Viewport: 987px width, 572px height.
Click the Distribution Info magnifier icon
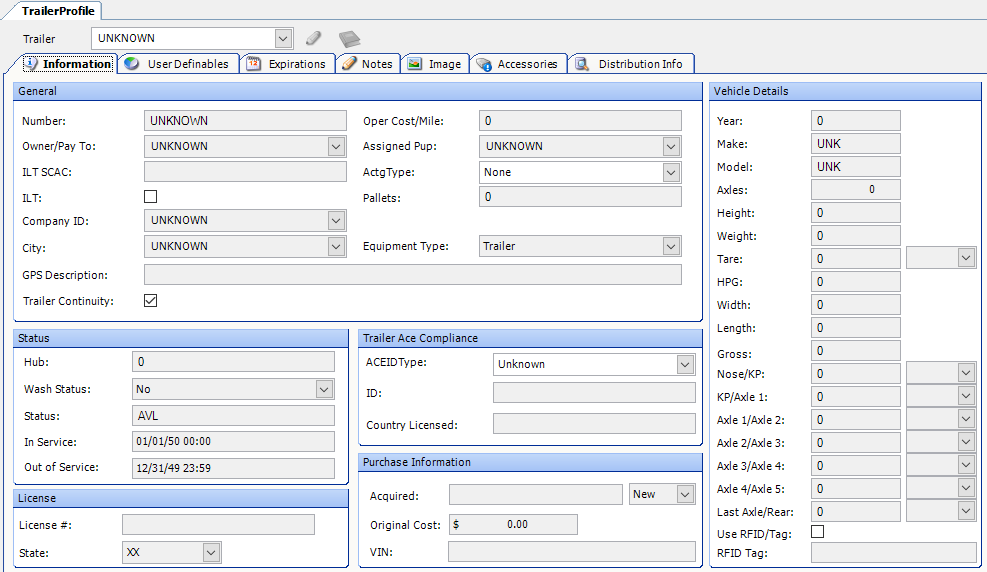click(x=582, y=64)
